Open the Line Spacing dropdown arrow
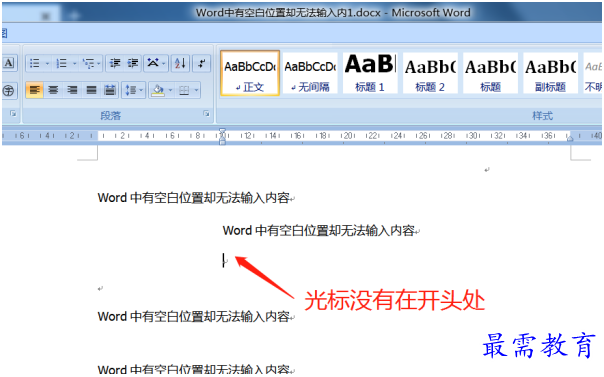 tap(141, 90)
